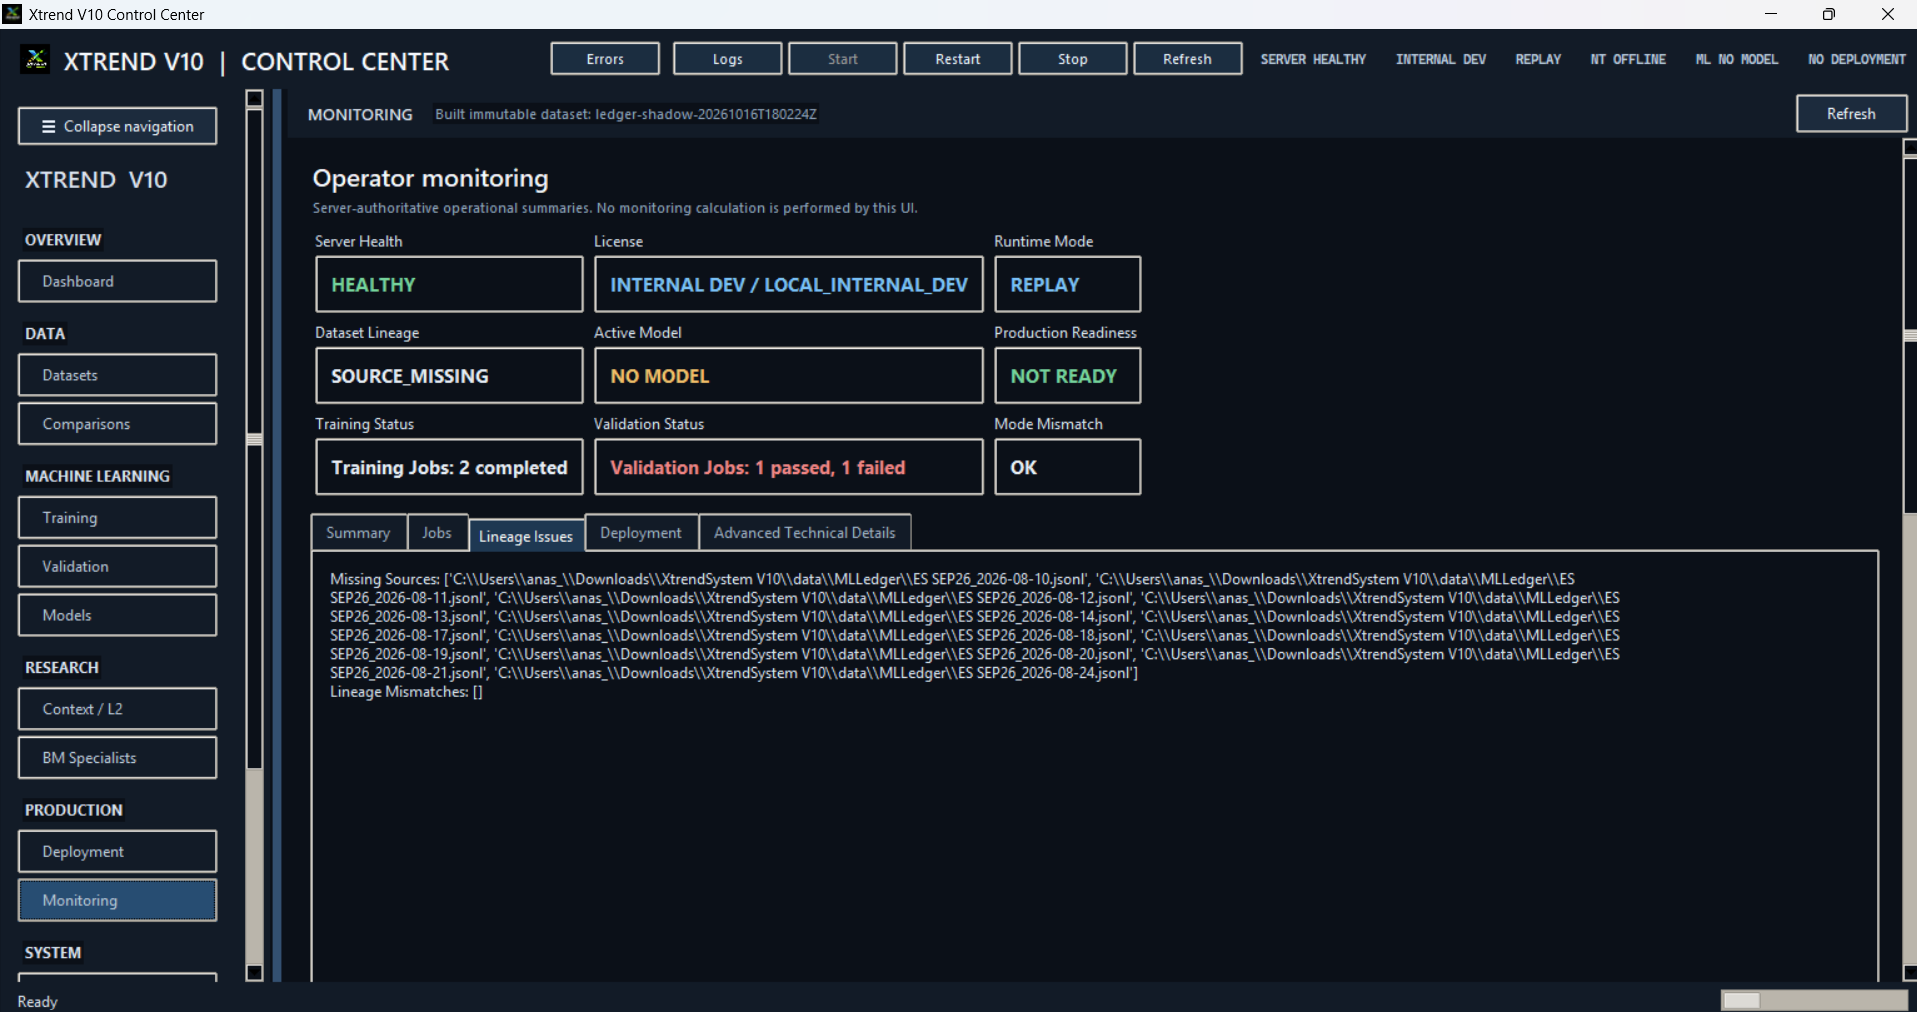The height and width of the screenshot is (1012, 1917).
Task: Click NO DEPLOYMENT header status
Action: (1857, 59)
